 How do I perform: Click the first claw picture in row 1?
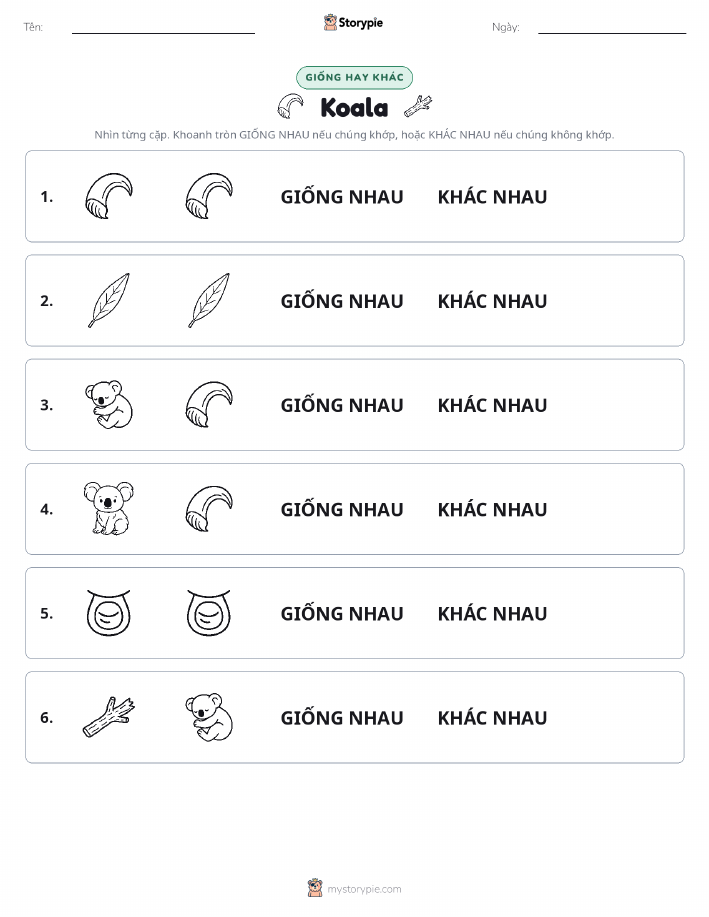pyautogui.click(x=109, y=196)
